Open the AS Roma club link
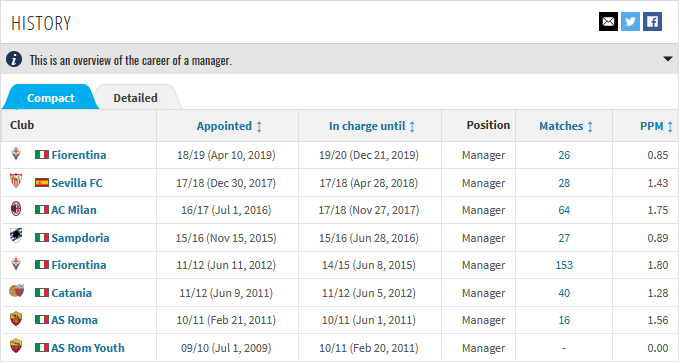This screenshot has width=679, height=362. pyautogui.click(x=74, y=320)
